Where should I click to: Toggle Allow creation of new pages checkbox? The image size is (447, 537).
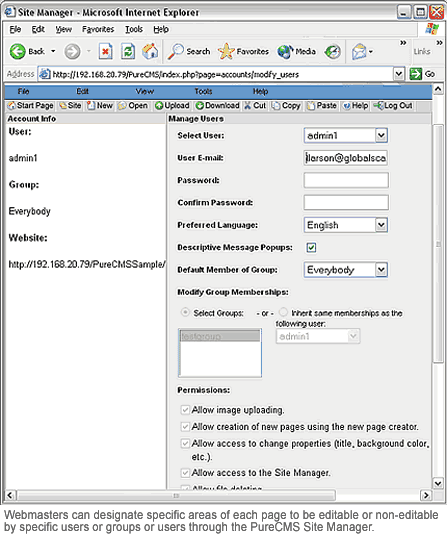pos(185,426)
